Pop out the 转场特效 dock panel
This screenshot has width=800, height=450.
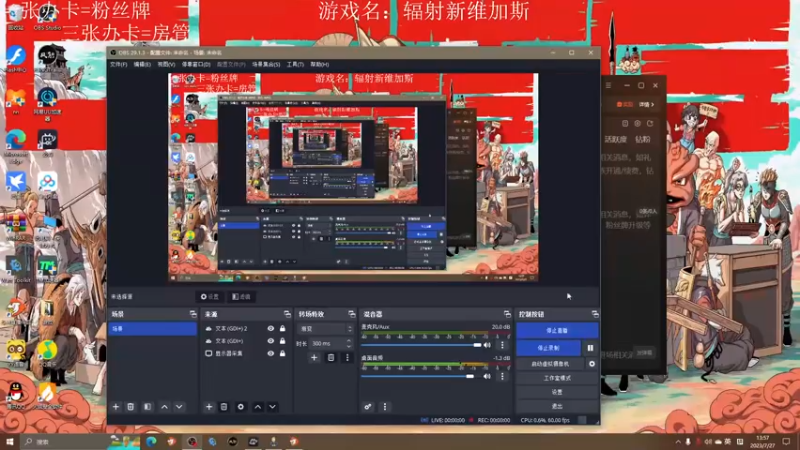click(x=352, y=314)
